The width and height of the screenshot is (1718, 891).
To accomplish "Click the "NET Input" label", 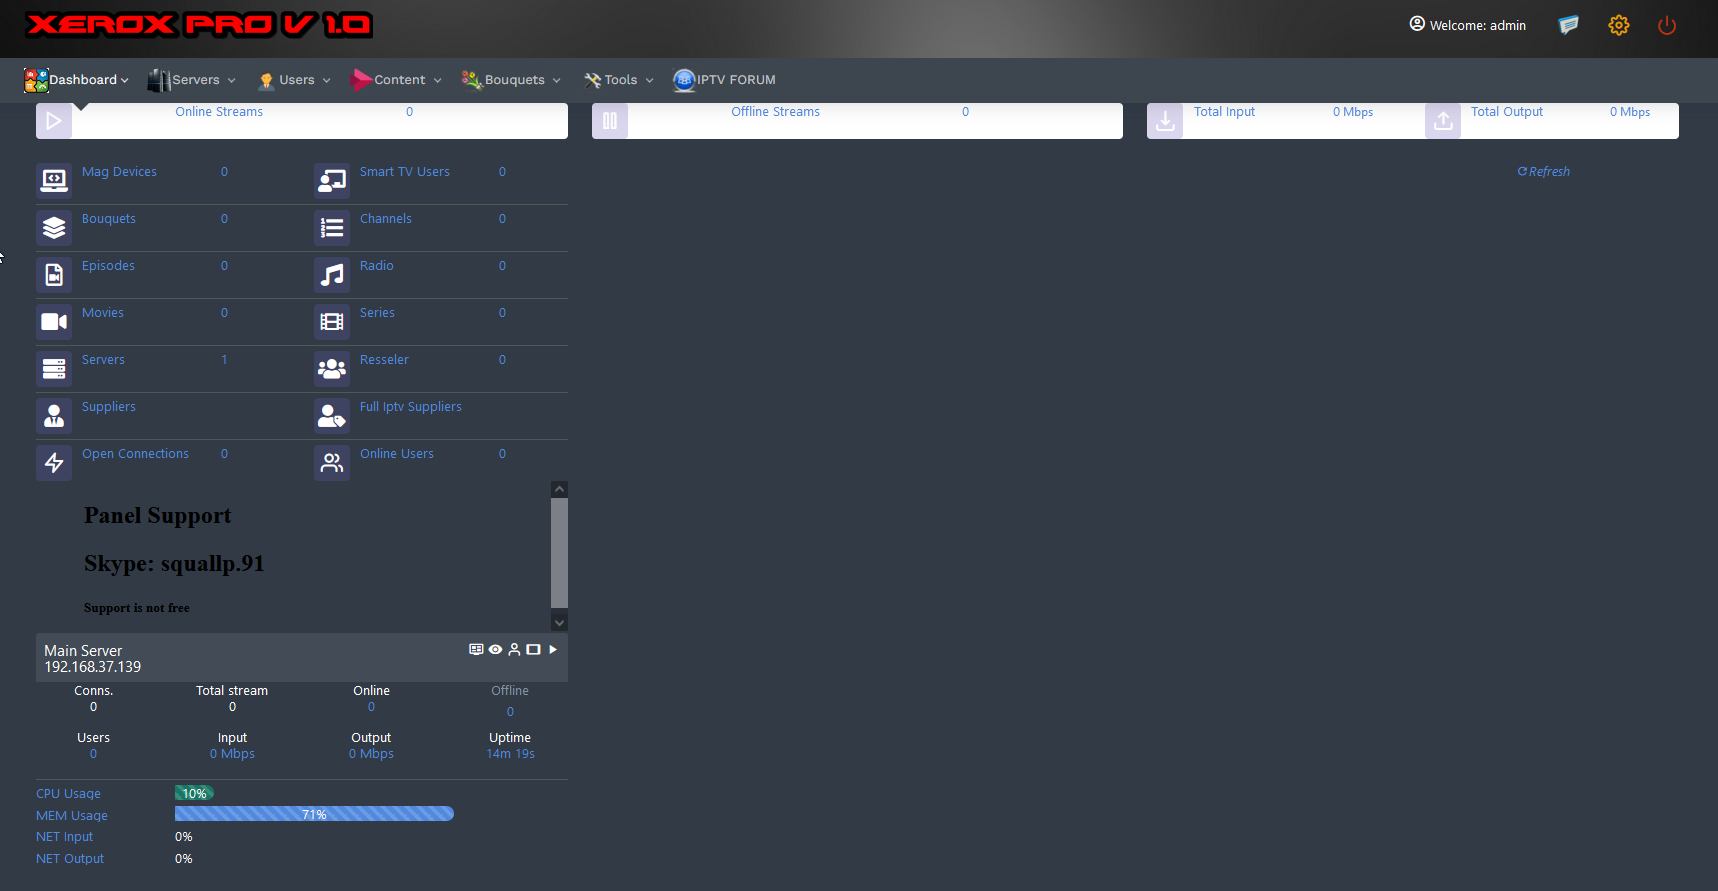I will click(64, 837).
